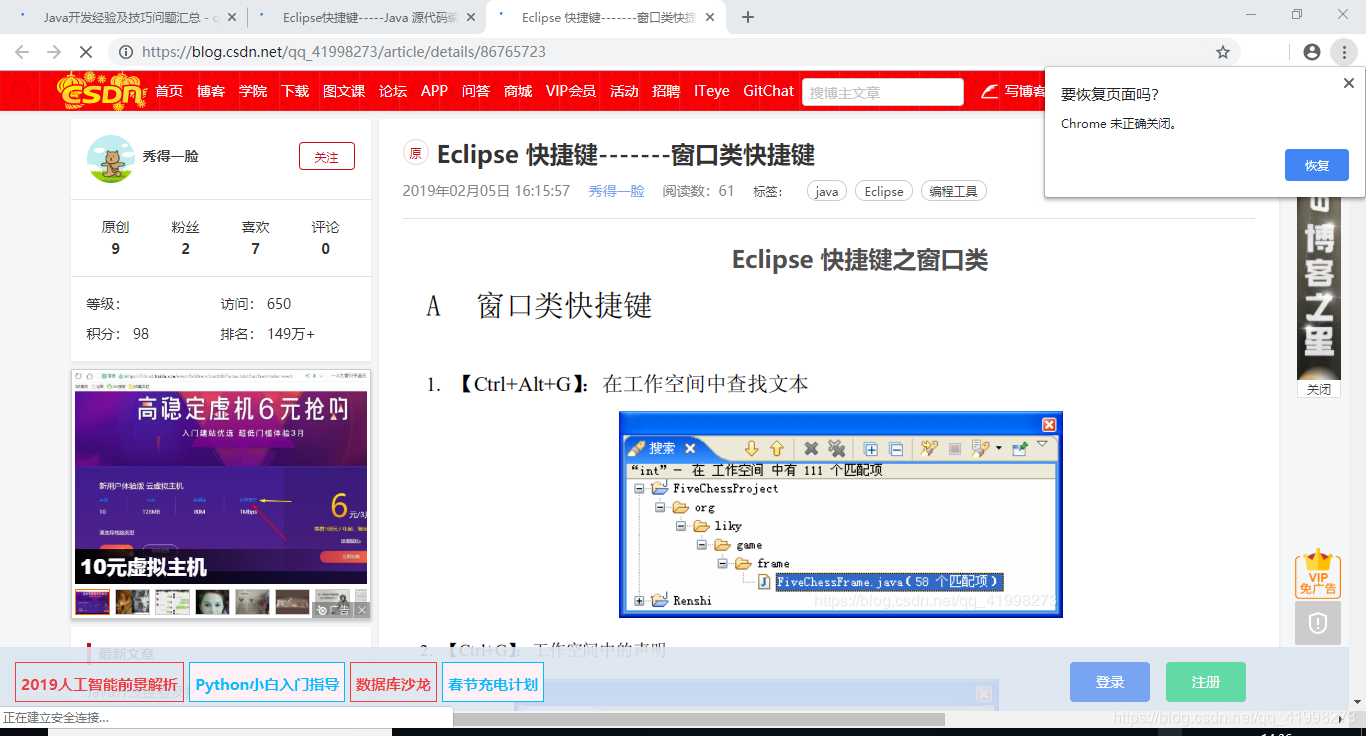Click the article title Eclipse 快捷键 窗口类快捷键
This screenshot has width=1366, height=736.
coord(626,155)
